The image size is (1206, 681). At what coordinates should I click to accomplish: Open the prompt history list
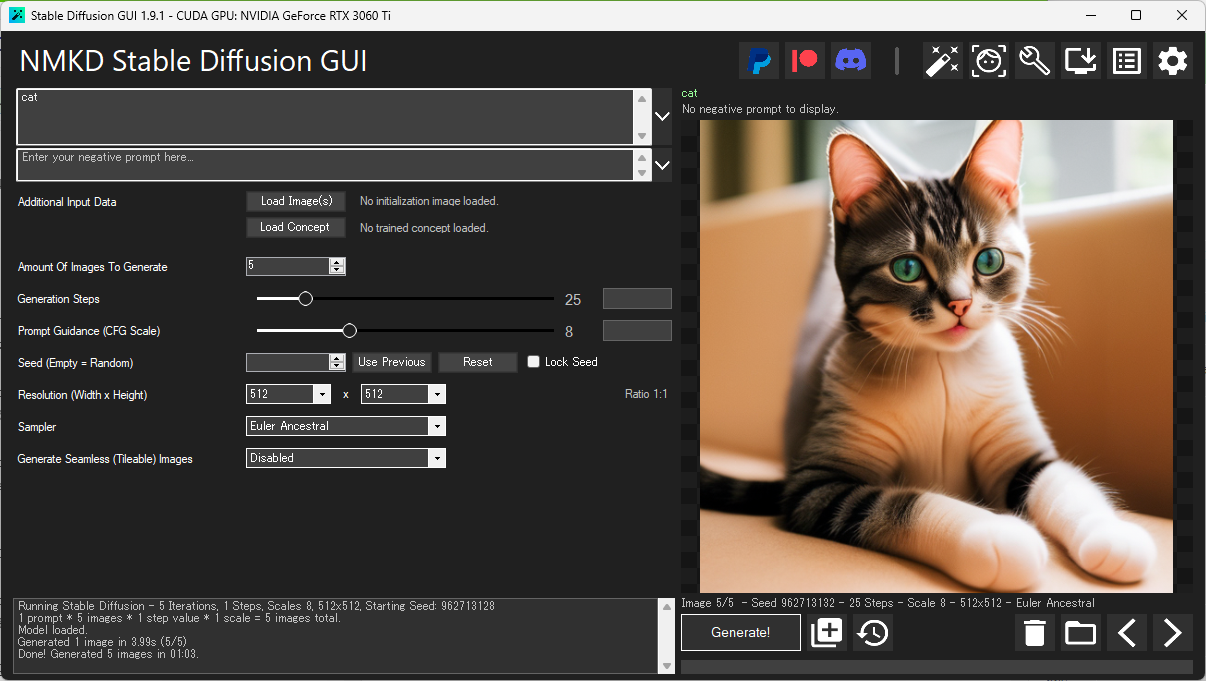(x=1126, y=60)
